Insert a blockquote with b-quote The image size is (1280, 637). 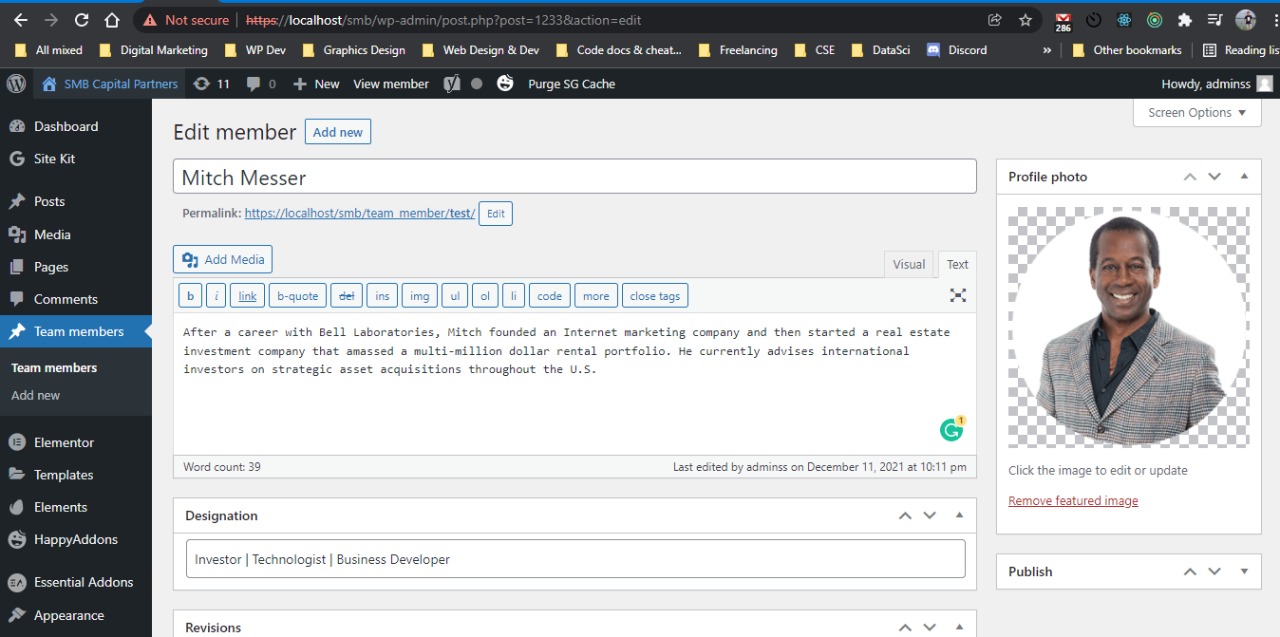coord(297,295)
